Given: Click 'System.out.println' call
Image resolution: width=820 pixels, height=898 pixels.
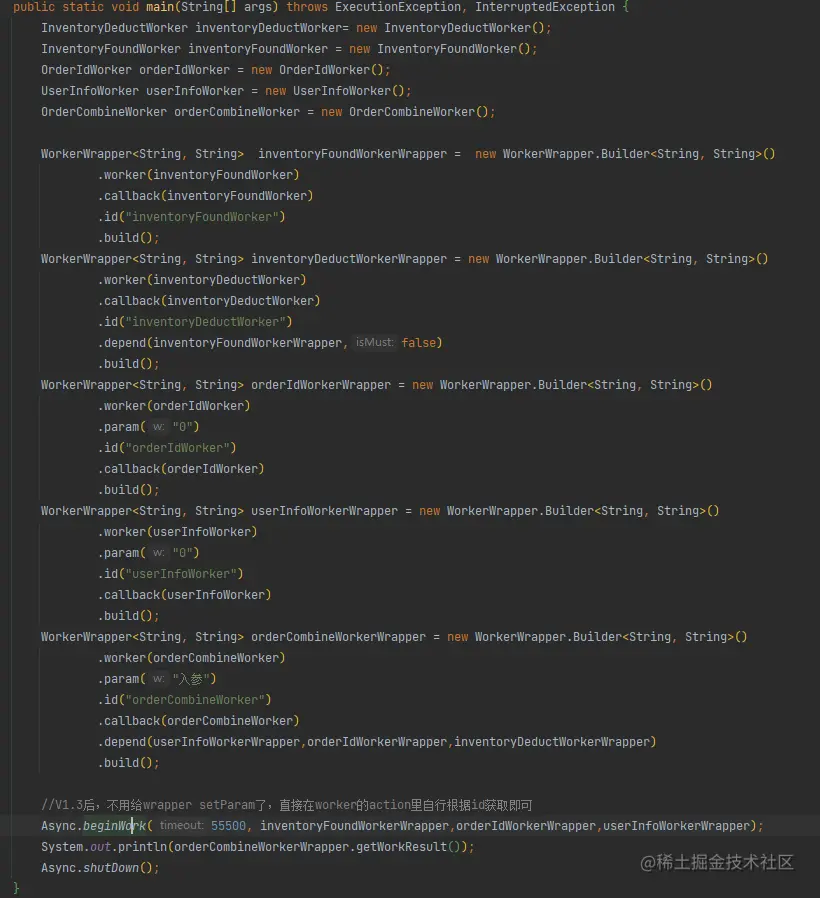Looking at the screenshot, I should (x=104, y=847).
